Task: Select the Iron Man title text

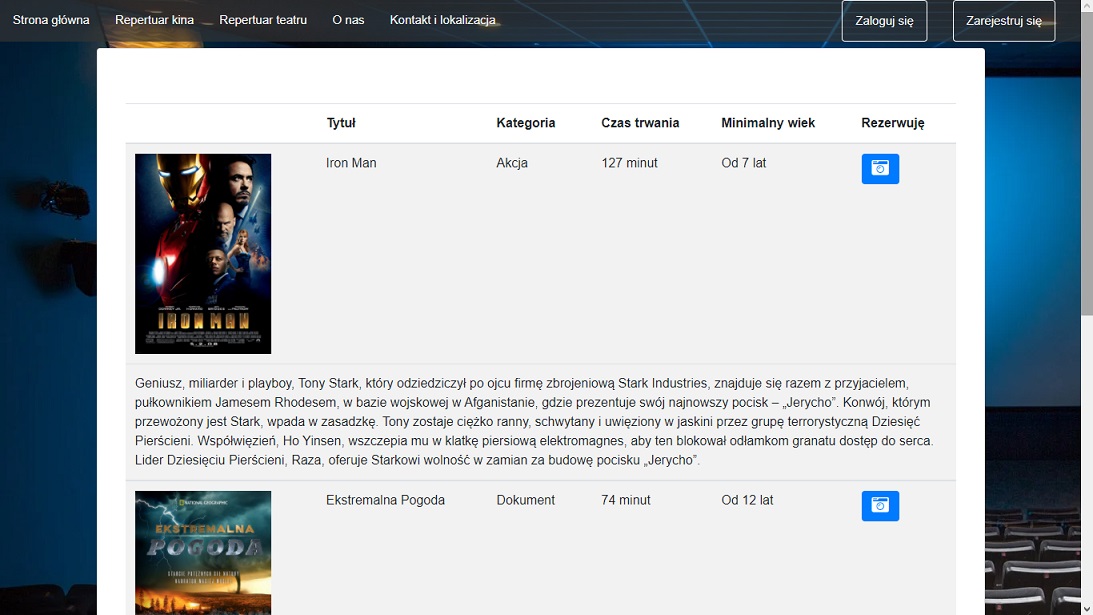Action: tap(351, 163)
